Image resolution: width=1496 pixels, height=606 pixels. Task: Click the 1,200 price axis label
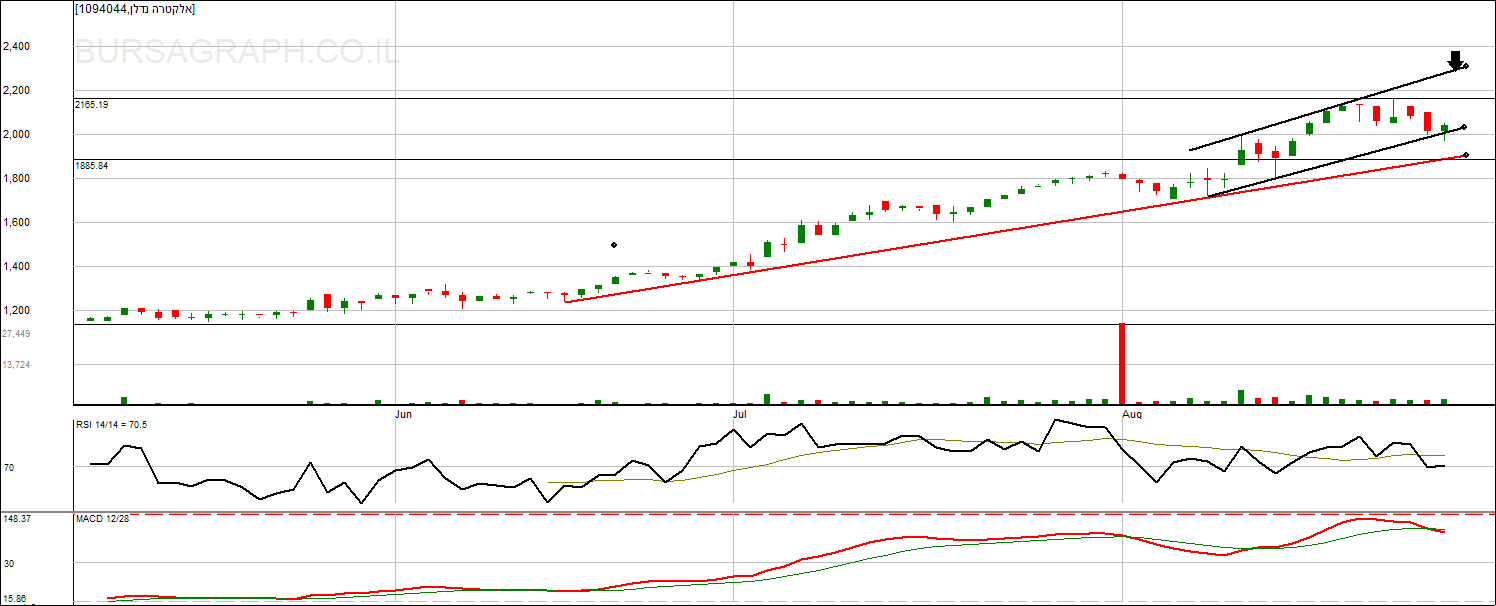click(16, 311)
